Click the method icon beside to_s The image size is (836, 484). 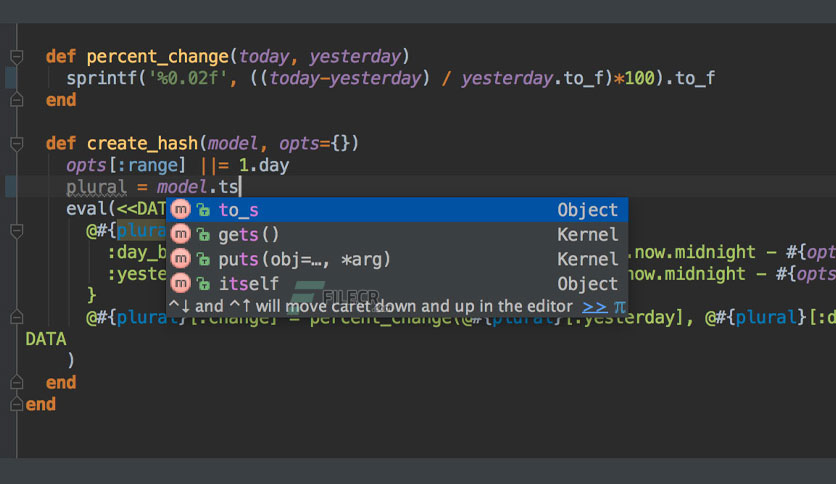180,209
